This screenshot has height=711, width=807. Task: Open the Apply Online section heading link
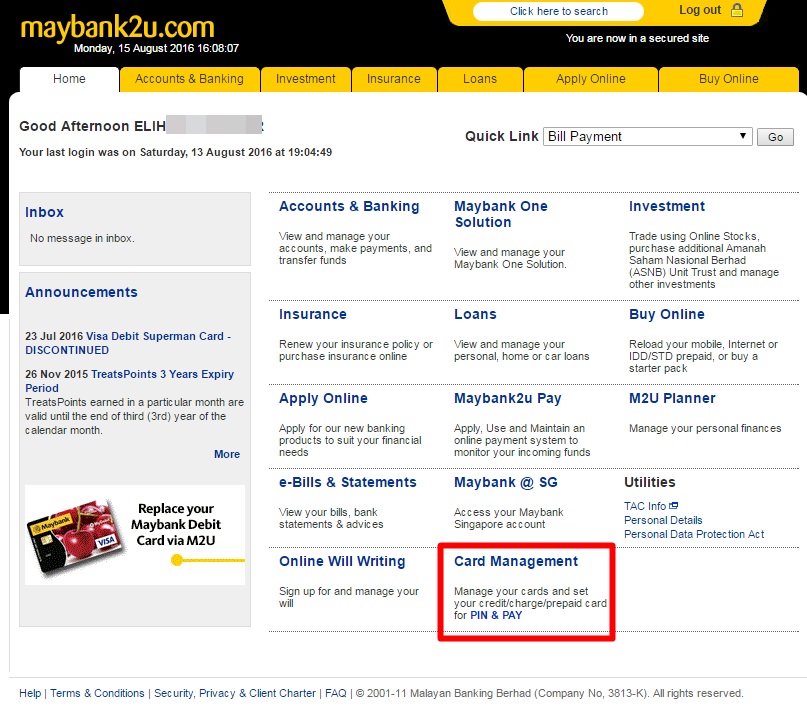click(x=323, y=398)
